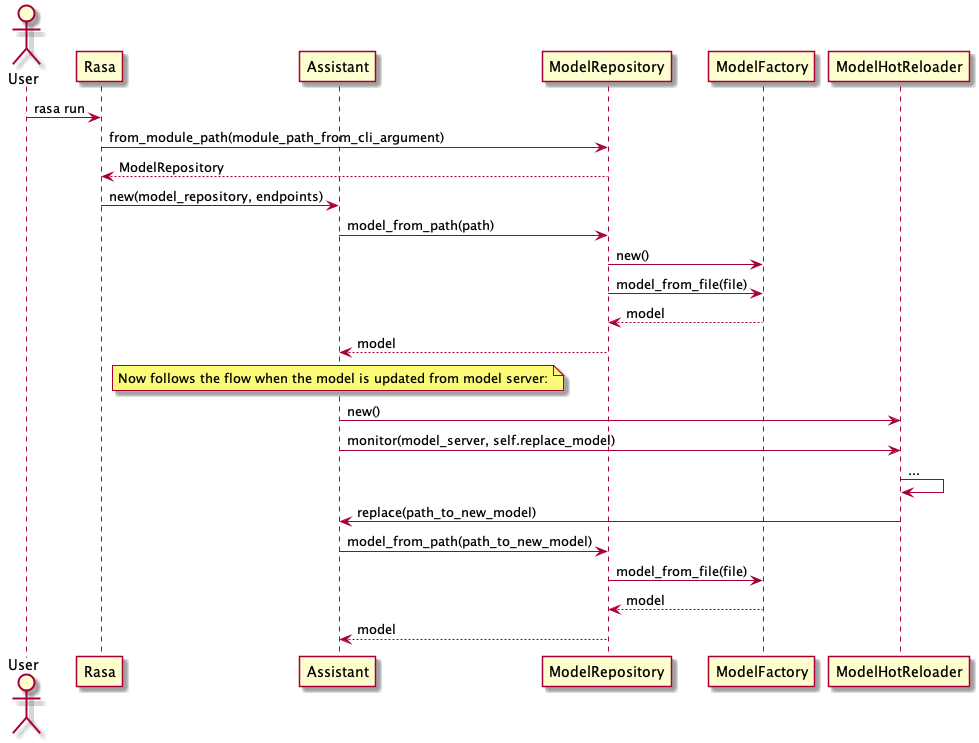This screenshot has height=743, width=979.
Task: Select the bottom Rasa participant box
Action: click(99, 672)
